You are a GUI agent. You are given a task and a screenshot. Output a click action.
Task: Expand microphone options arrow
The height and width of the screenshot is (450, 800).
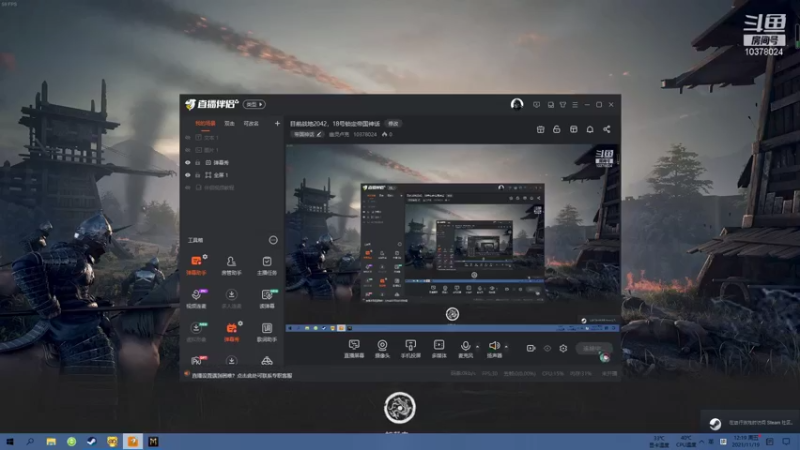pos(477,347)
